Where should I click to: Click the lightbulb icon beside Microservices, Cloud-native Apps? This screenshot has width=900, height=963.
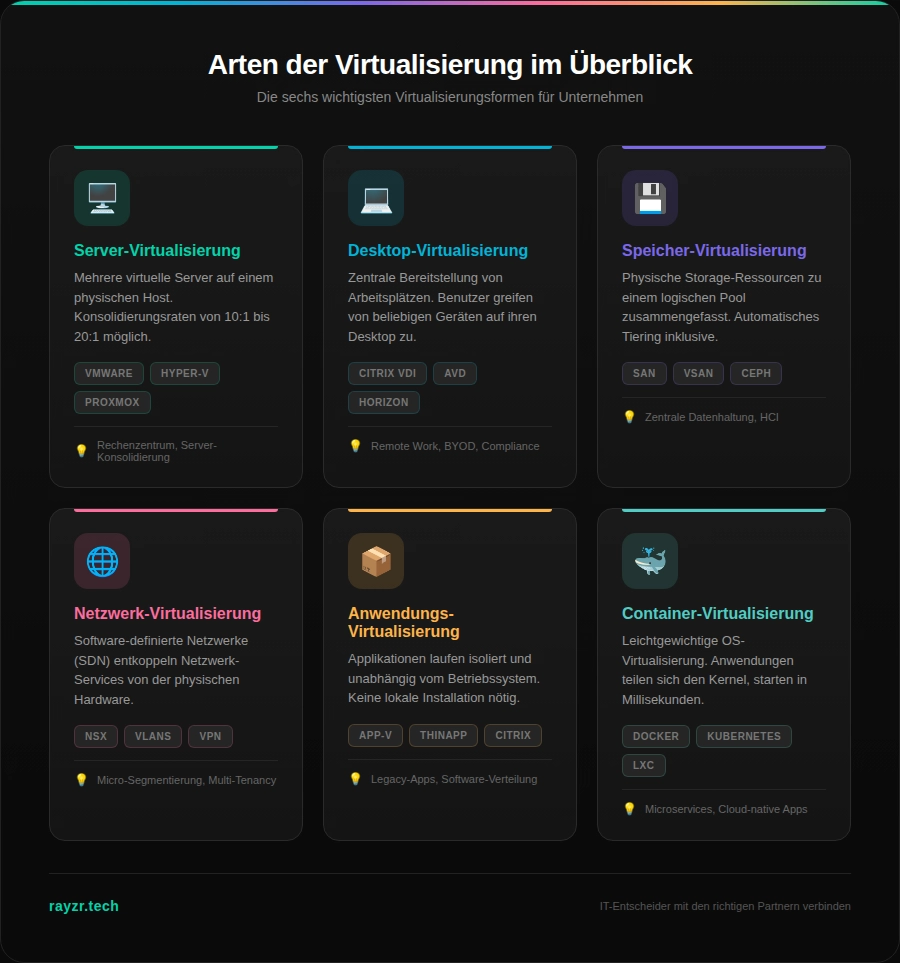point(629,809)
